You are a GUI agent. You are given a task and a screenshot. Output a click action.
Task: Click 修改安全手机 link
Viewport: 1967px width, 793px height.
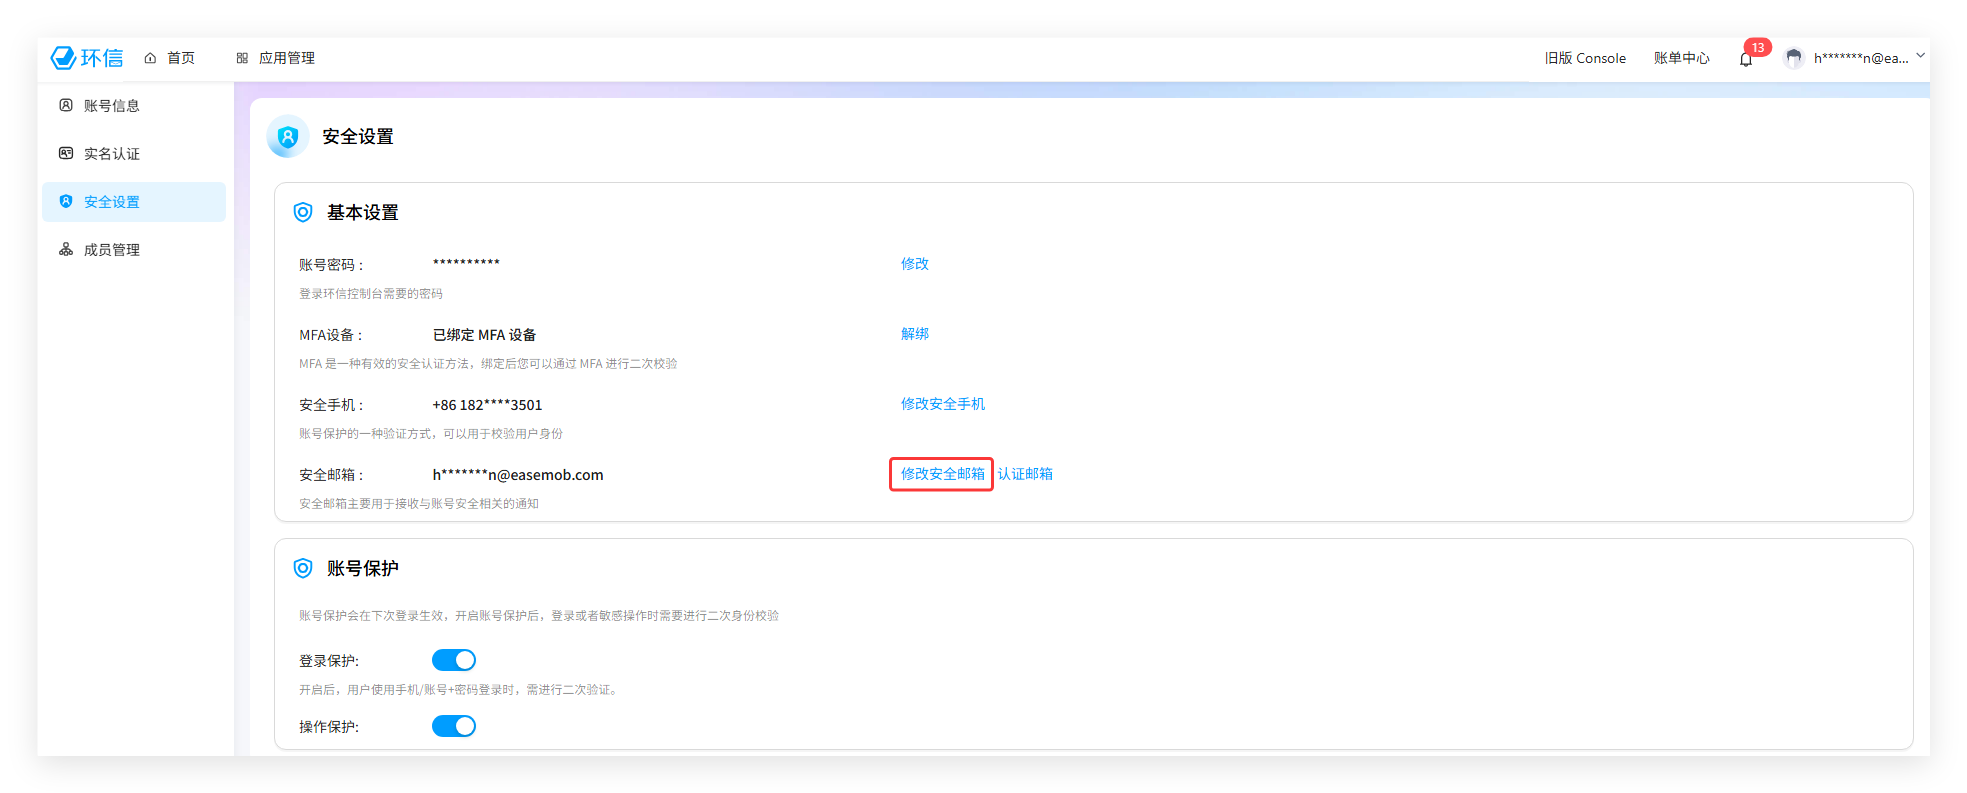(x=942, y=404)
